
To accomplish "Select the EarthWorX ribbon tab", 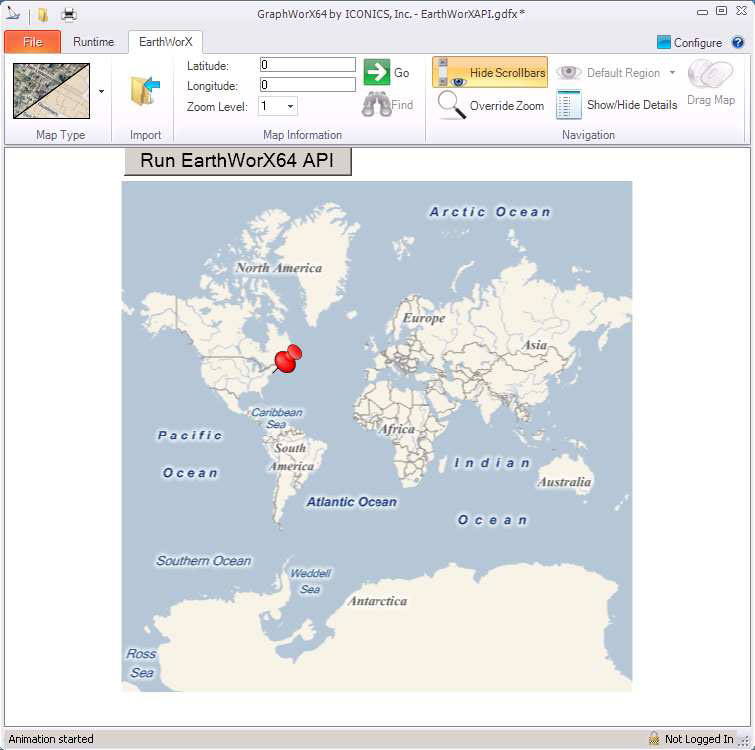I will pyautogui.click(x=166, y=42).
